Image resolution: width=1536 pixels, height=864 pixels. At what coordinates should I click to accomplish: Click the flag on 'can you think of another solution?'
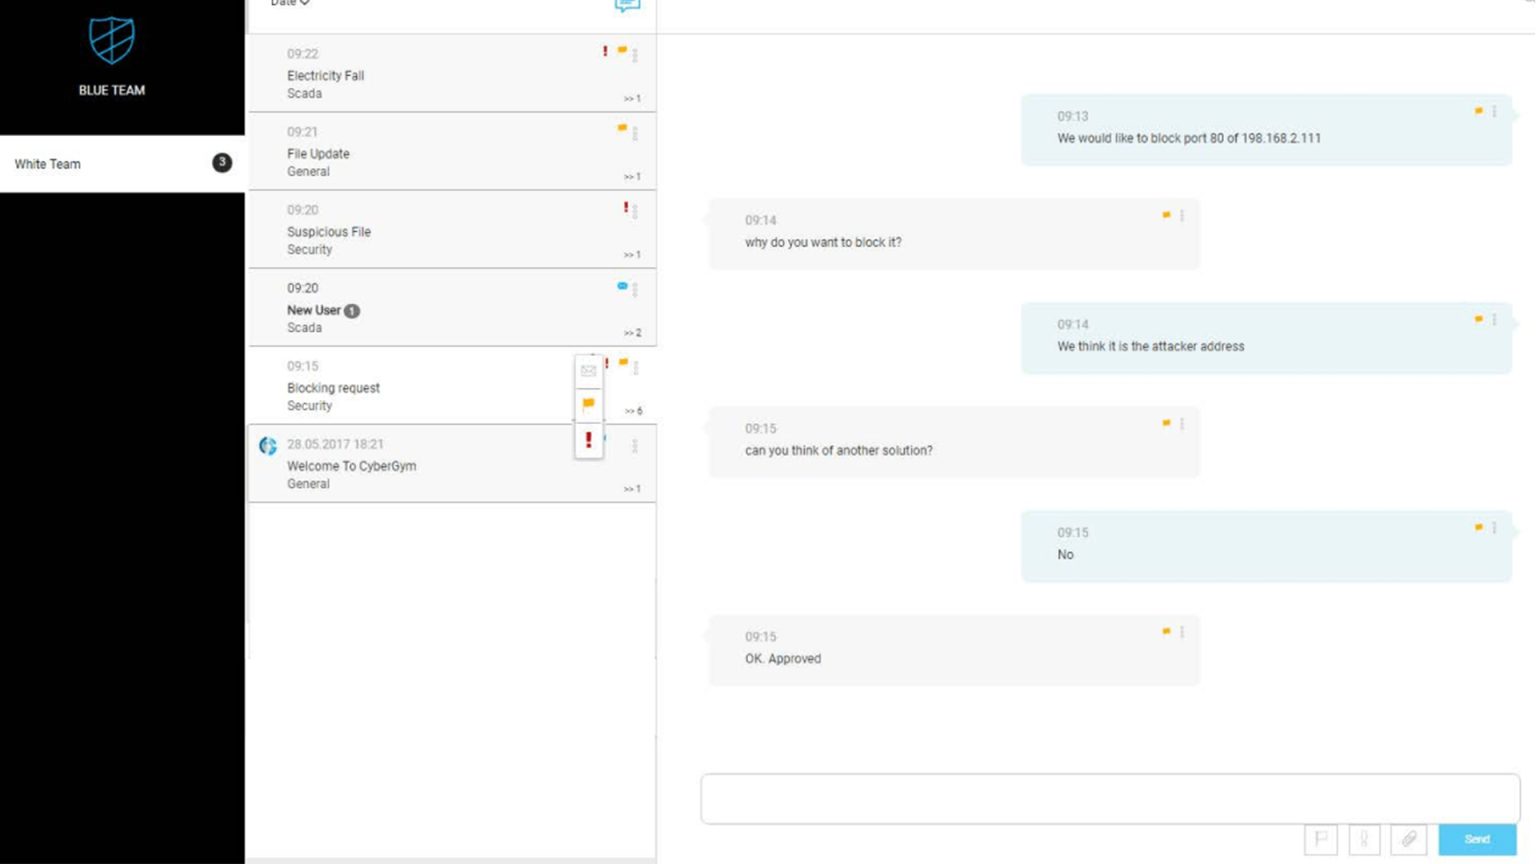(x=1166, y=423)
